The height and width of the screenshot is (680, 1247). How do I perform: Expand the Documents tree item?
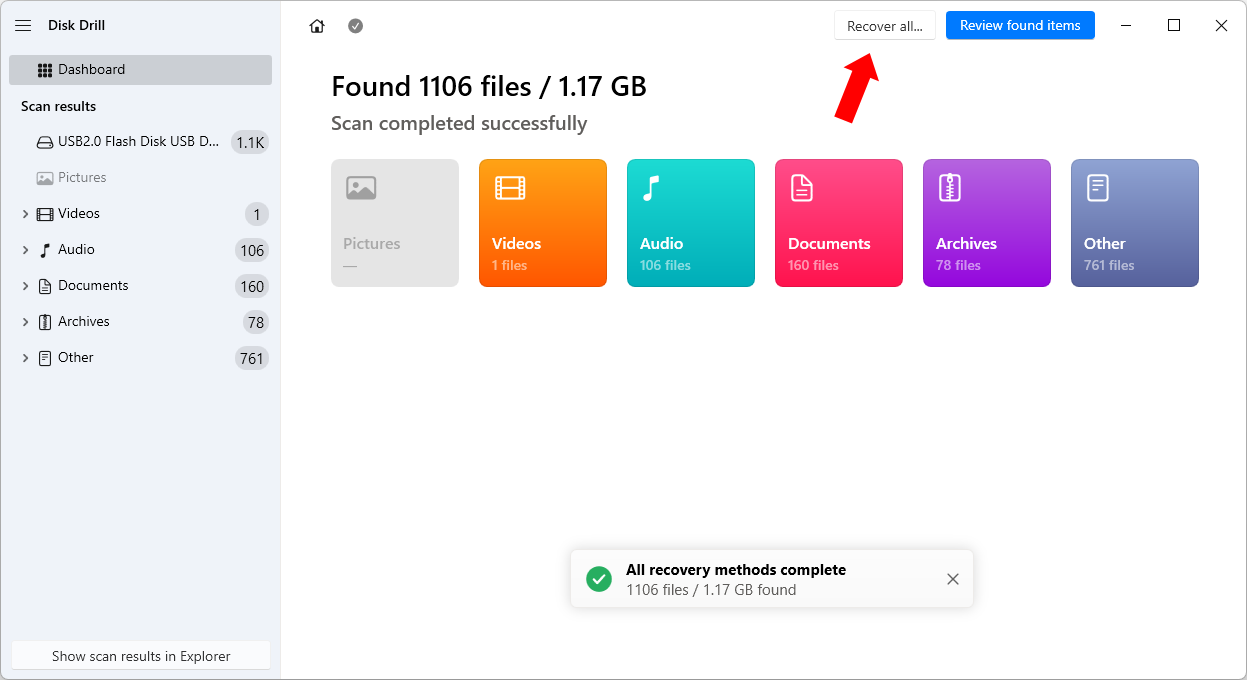coord(26,285)
